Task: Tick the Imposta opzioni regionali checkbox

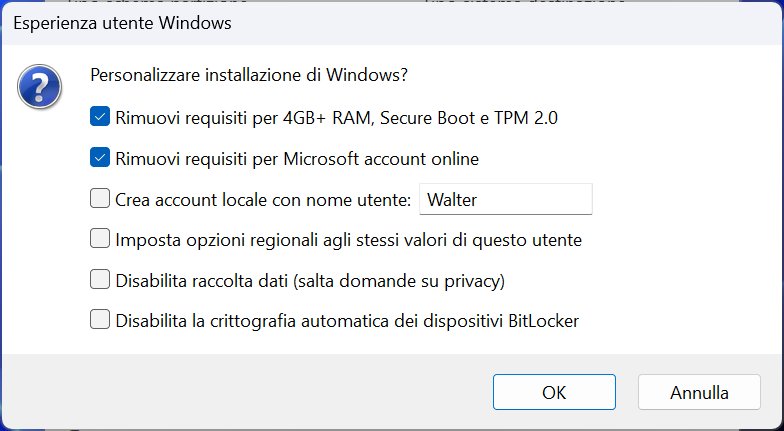Action: [100, 239]
